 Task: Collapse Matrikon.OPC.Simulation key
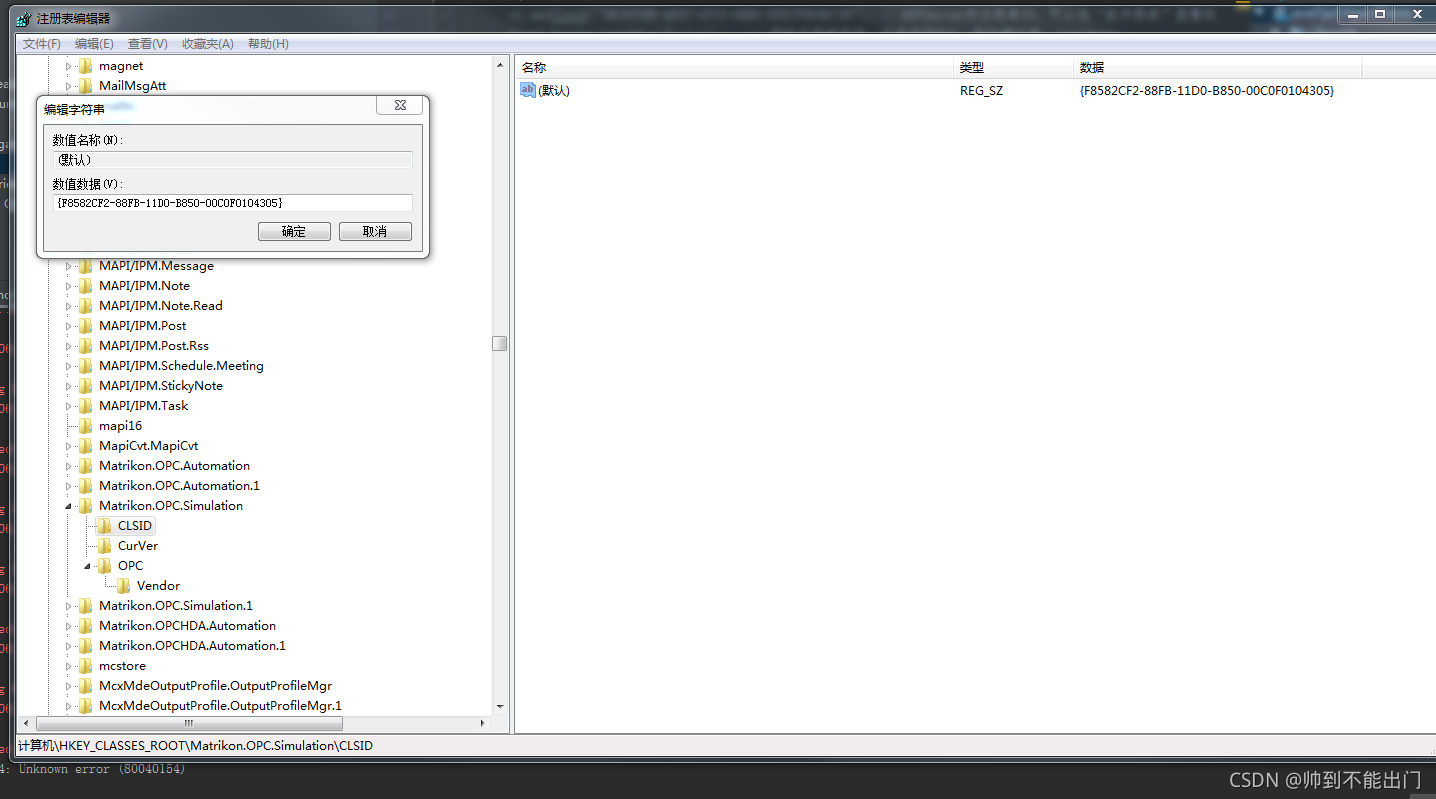(x=70, y=506)
